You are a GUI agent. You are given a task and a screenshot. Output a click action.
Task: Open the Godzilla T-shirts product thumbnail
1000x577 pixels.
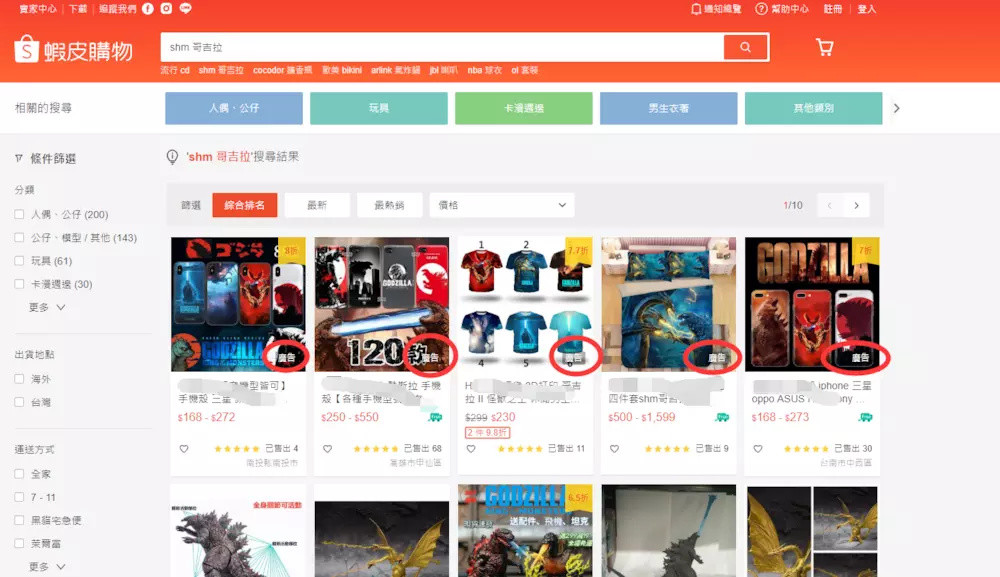click(525, 304)
